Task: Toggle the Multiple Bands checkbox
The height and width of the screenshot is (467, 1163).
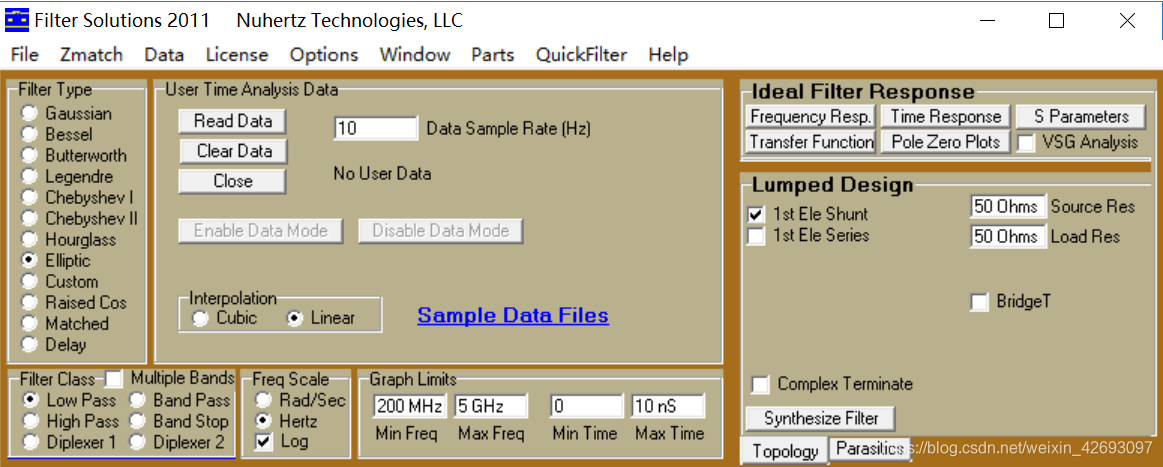Action: [x=113, y=379]
